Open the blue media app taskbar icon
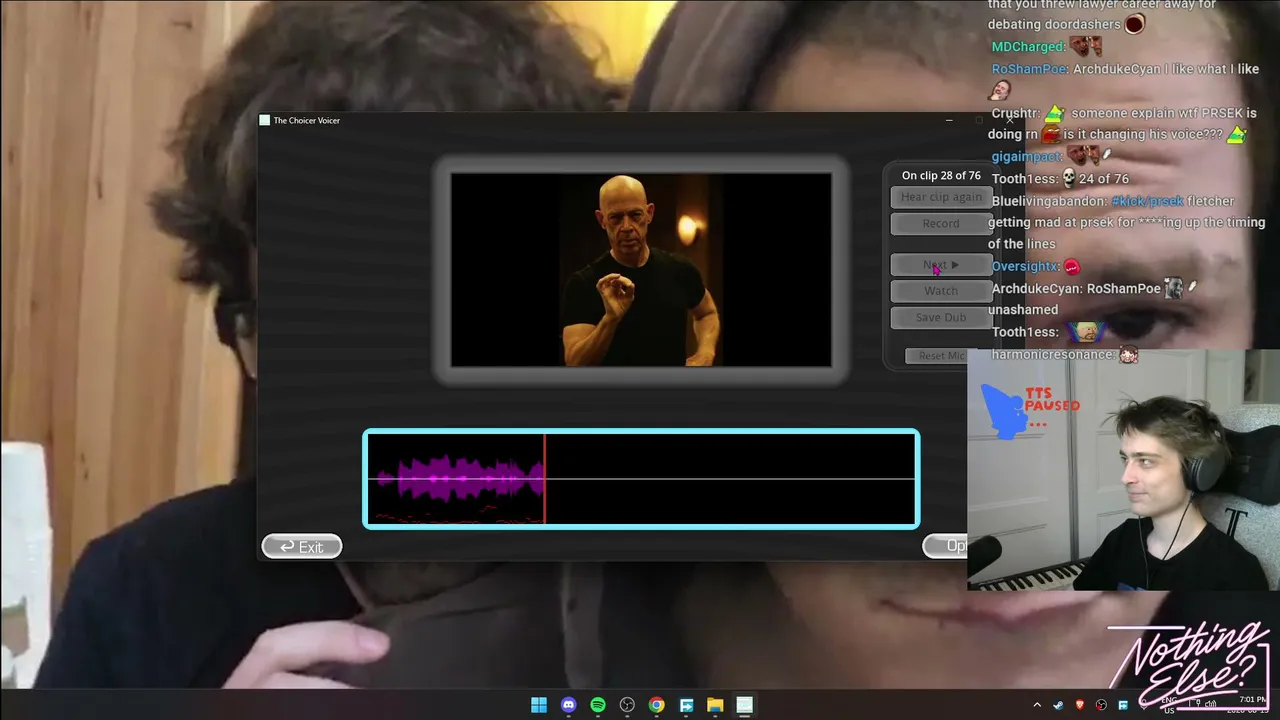Viewport: 1280px width, 720px height. click(686, 705)
